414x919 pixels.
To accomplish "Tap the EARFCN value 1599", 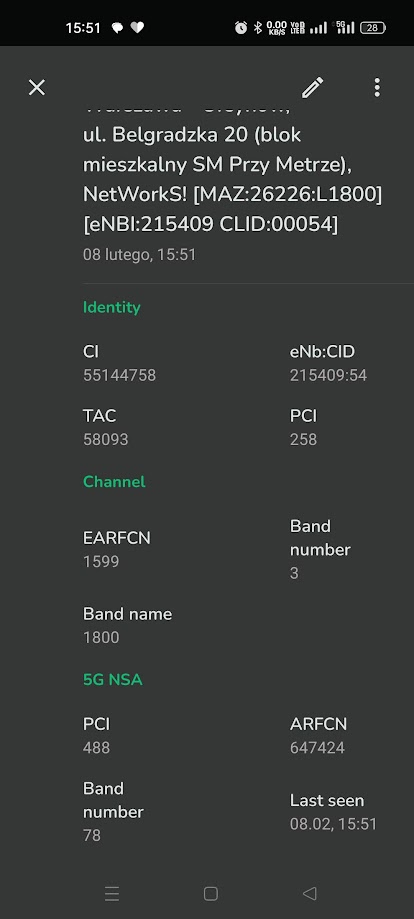I will (x=101, y=561).
